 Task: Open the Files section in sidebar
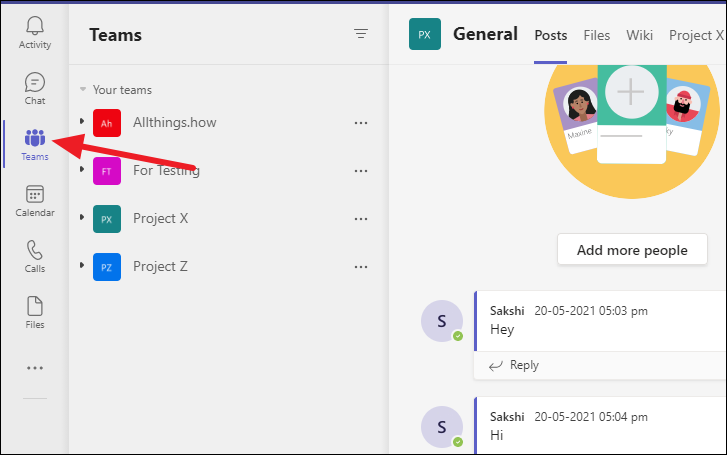(35, 313)
